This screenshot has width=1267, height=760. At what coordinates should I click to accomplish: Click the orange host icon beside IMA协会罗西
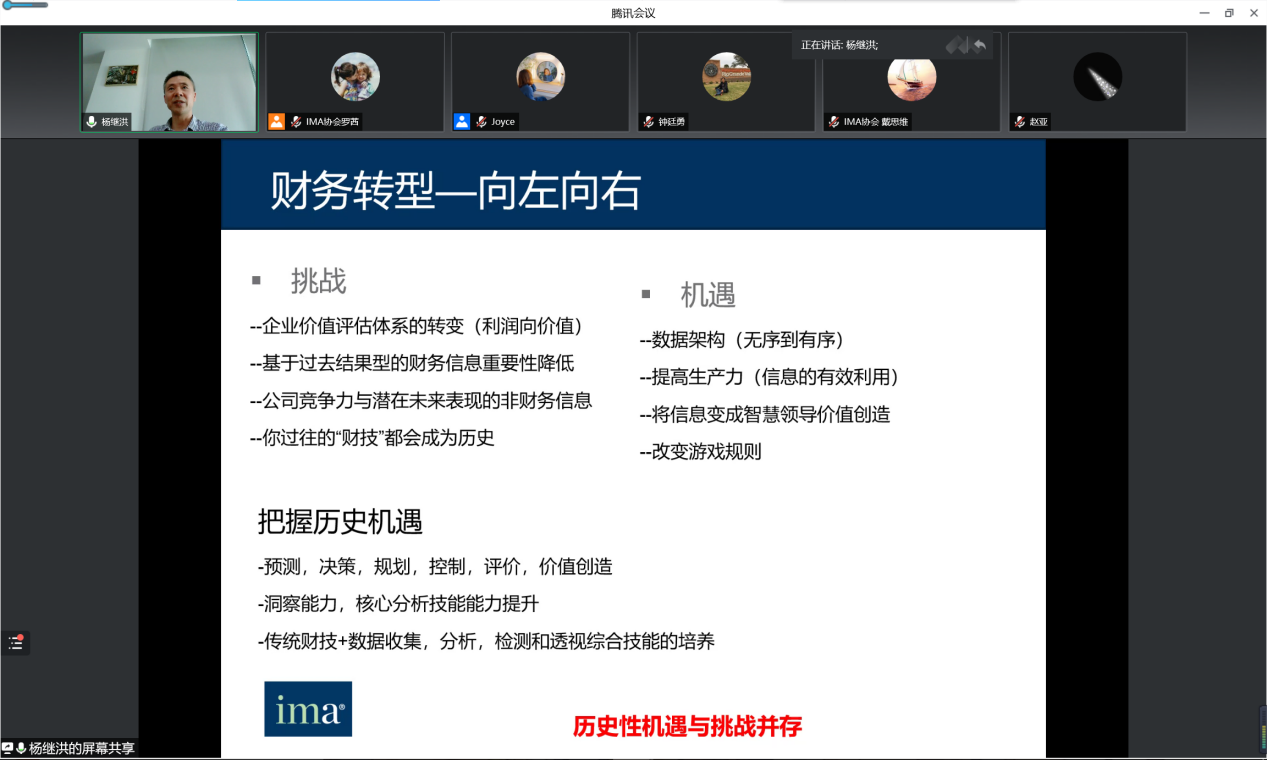277,122
